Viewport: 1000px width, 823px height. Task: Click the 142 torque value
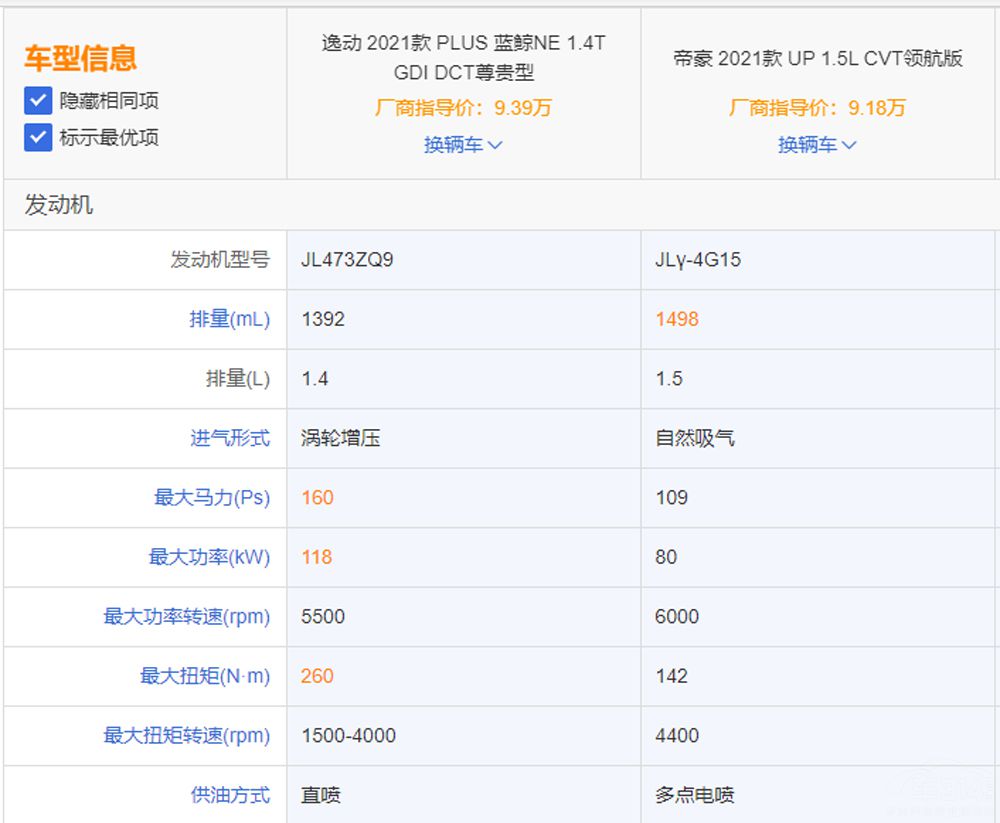tap(672, 676)
